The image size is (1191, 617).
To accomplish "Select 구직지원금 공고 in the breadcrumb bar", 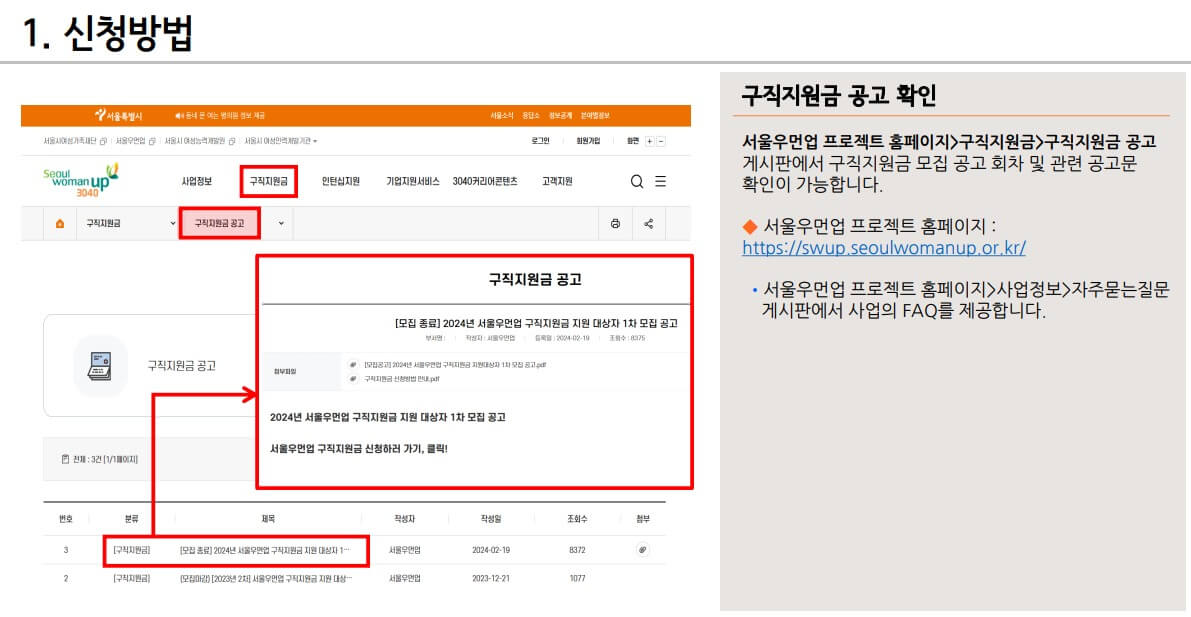I will pos(220,223).
